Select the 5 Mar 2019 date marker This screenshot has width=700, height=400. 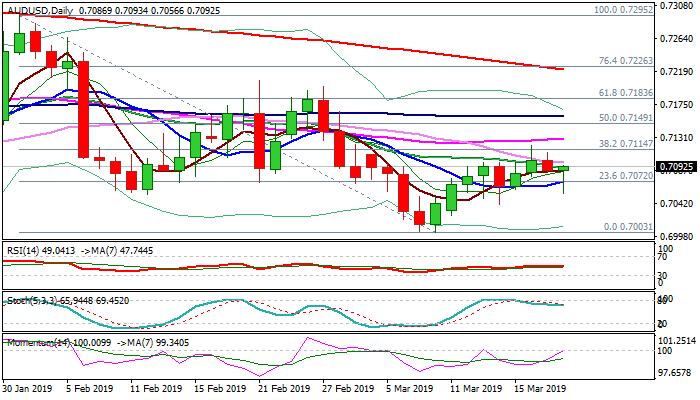pos(408,388)
